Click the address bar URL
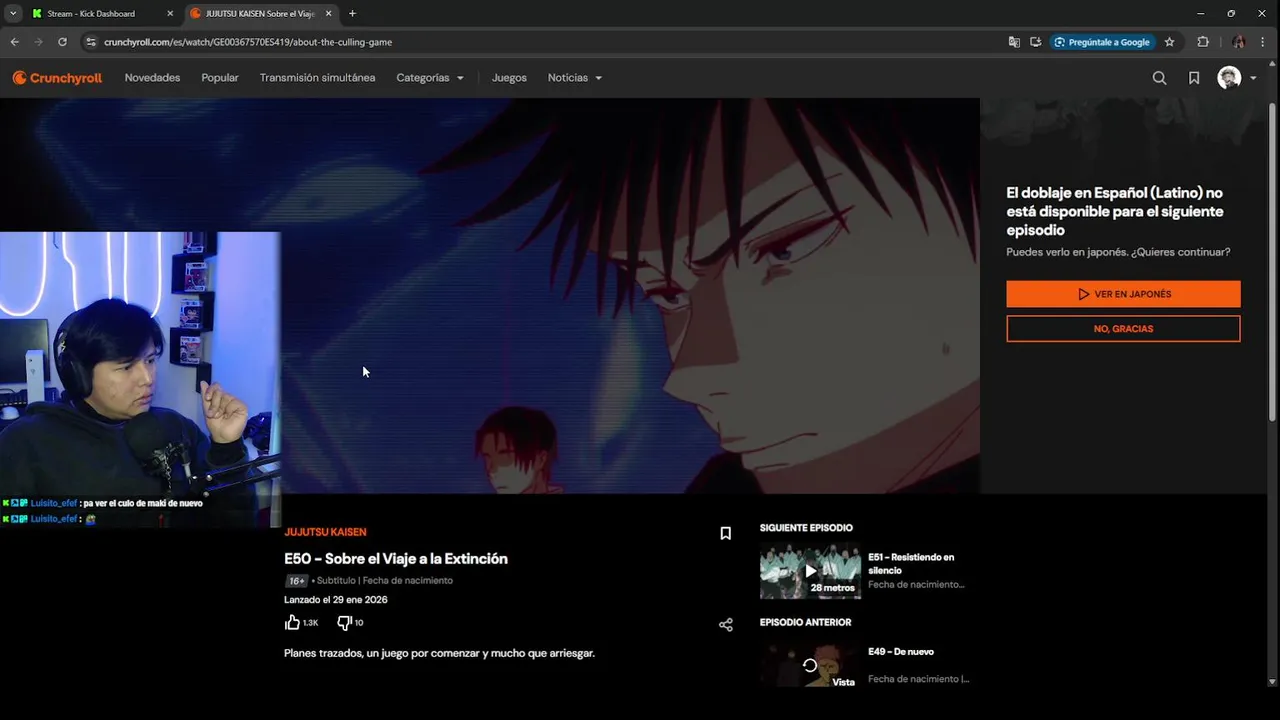The image size is (1280, 720). 248,42
